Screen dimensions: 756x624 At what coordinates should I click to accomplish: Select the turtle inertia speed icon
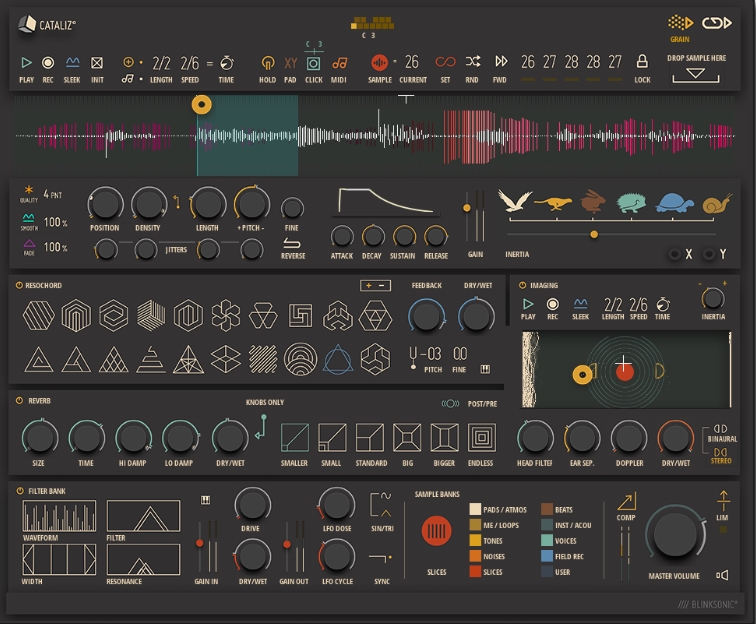point(674,203)
